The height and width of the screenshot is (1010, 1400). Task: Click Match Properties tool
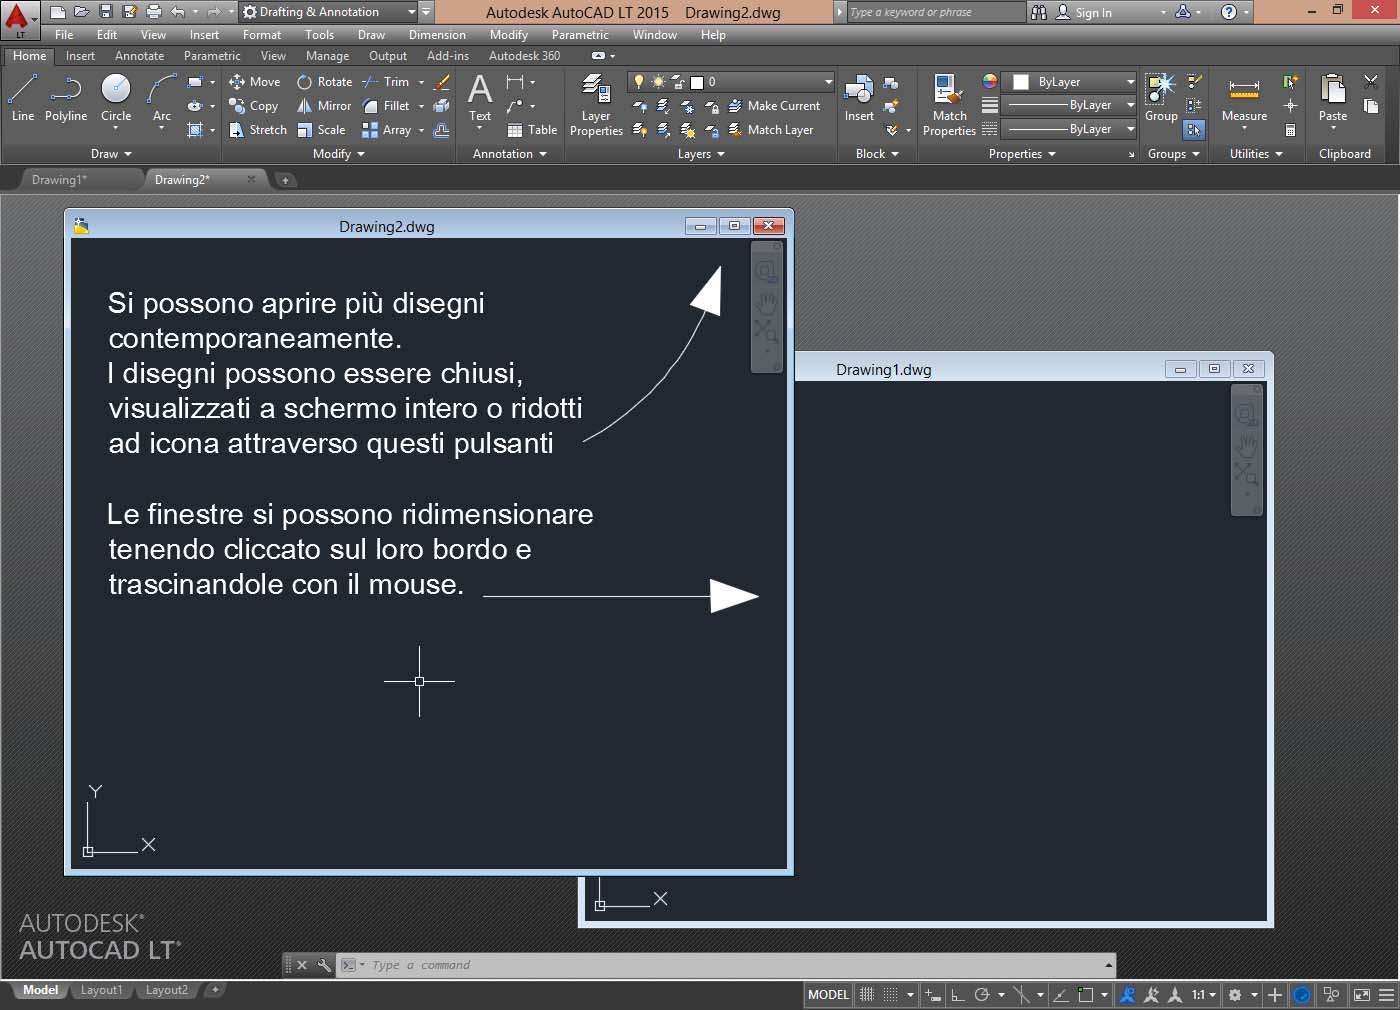949,104
